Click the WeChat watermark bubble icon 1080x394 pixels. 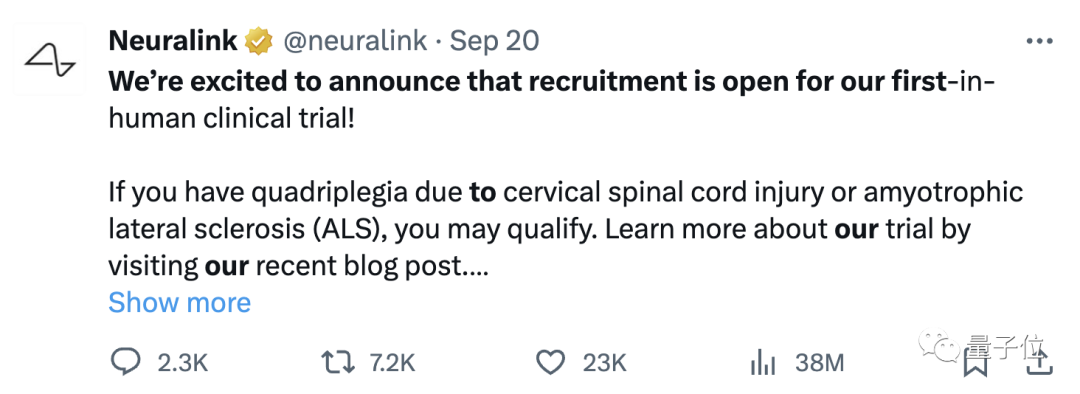[942, 346]
